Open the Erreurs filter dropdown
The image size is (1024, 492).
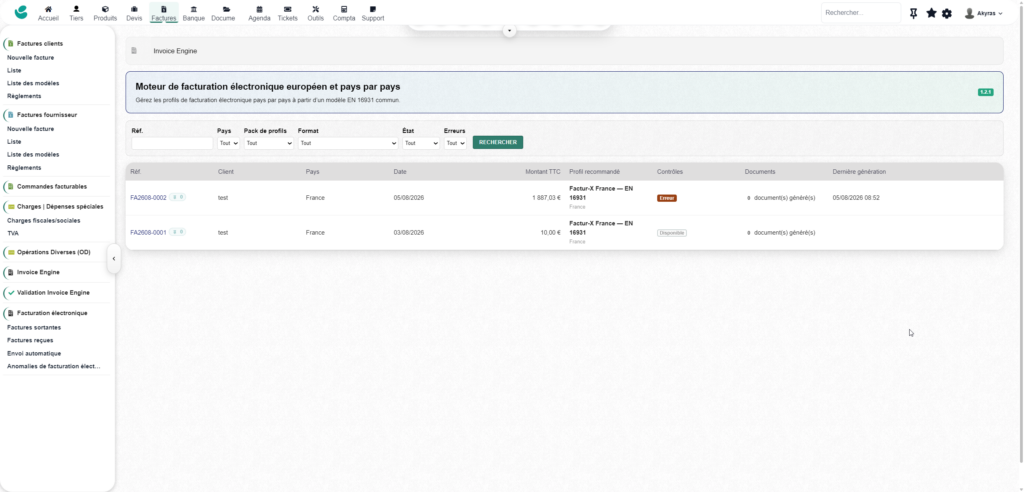(x=455, y=143)
